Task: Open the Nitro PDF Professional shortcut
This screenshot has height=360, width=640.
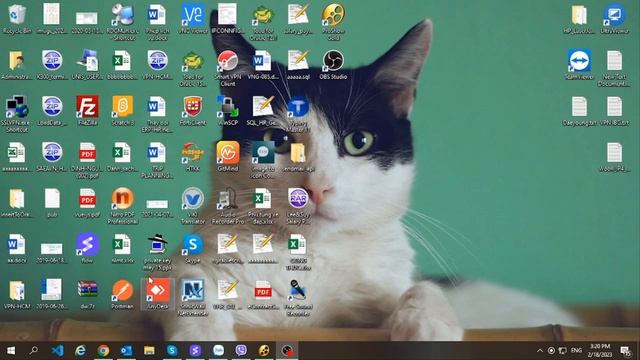Action: (122, 206)
